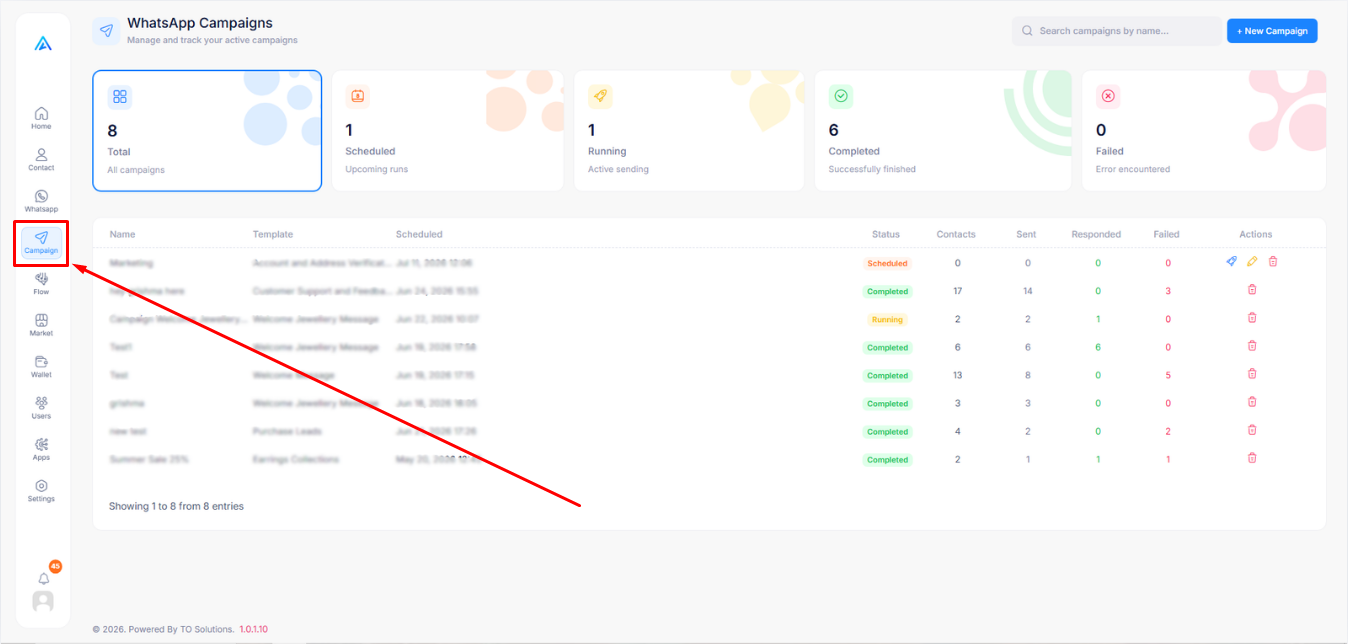Open the Contact section in the sidebar
This screenshot has height=644, width=1348.
tap(41, 160)
